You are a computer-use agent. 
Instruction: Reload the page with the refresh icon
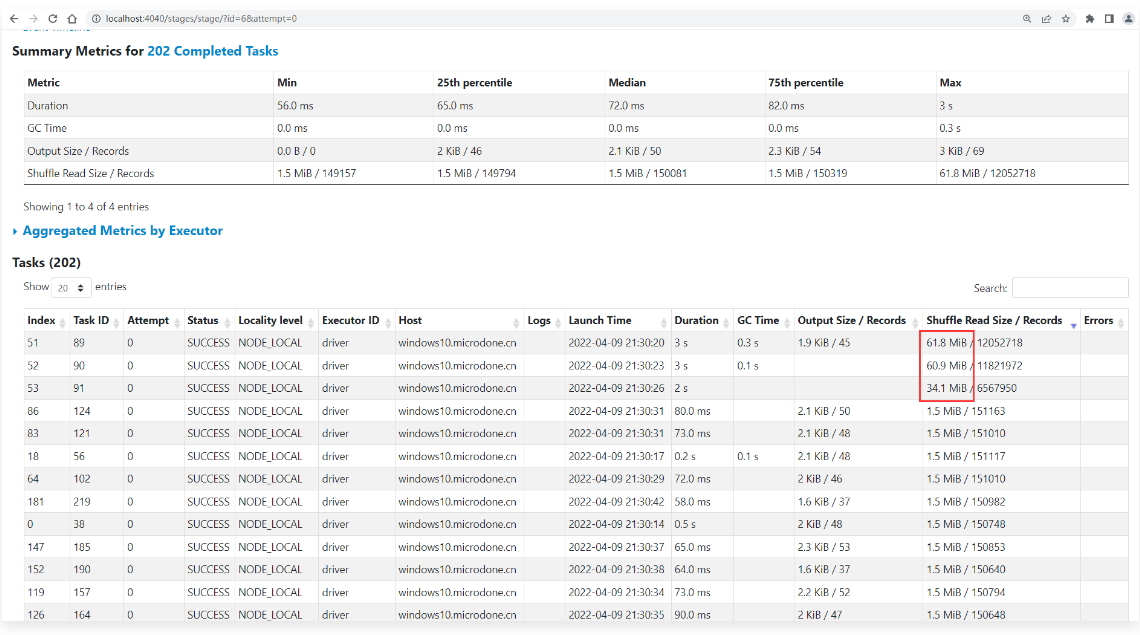[x=52, y=19]
